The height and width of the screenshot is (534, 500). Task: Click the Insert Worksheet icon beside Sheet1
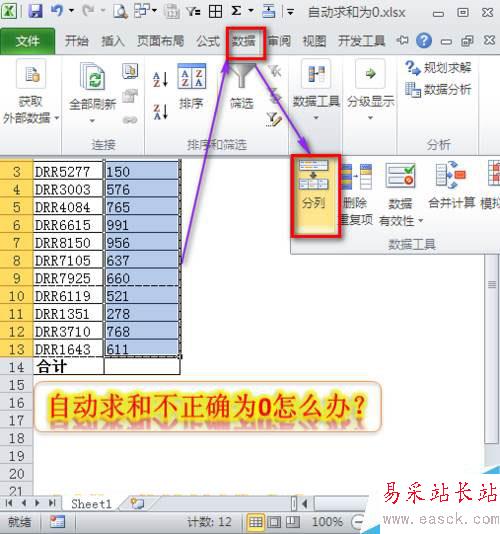137,503
